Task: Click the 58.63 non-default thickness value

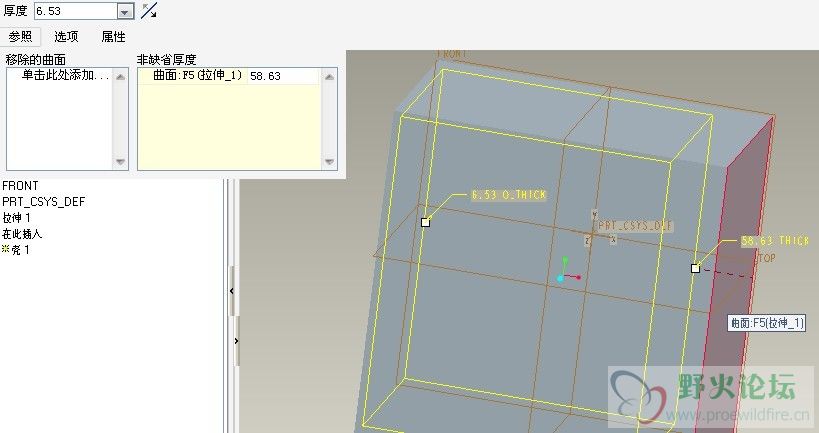Action: coord(265,76)
